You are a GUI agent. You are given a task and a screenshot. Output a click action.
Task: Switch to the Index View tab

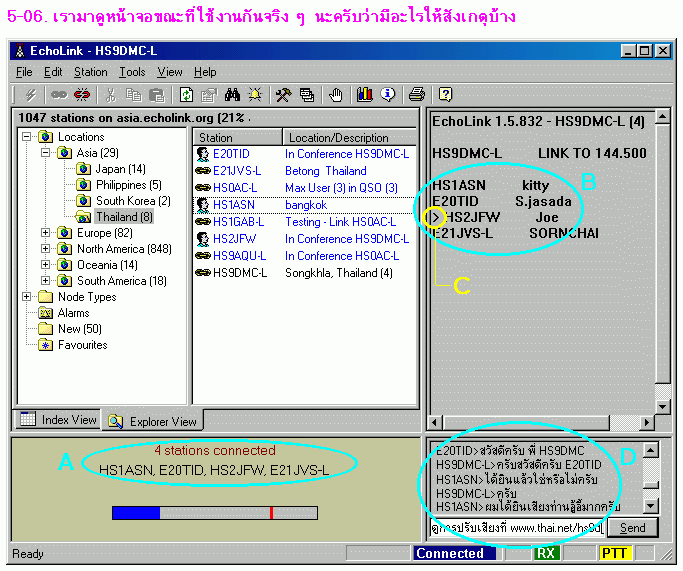coord(59,420)
